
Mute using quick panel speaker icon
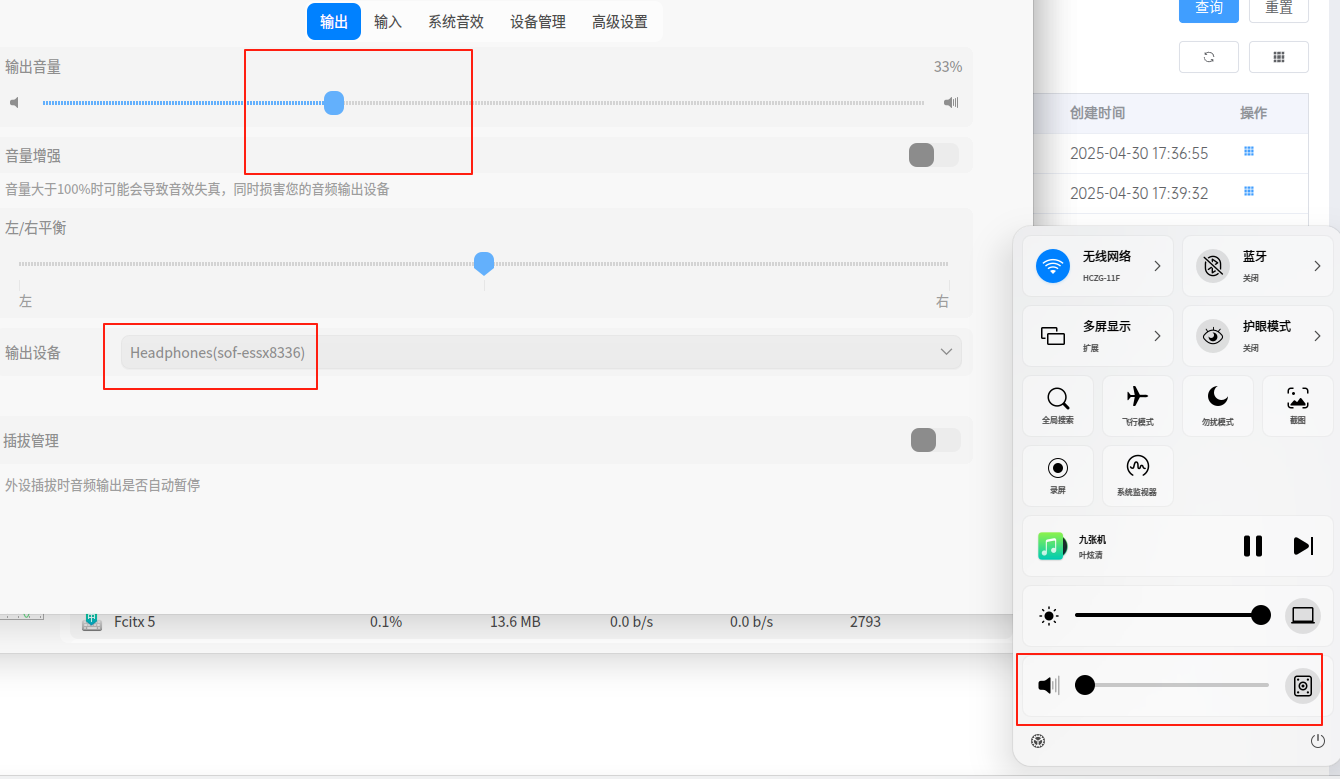pos(1048,685)
